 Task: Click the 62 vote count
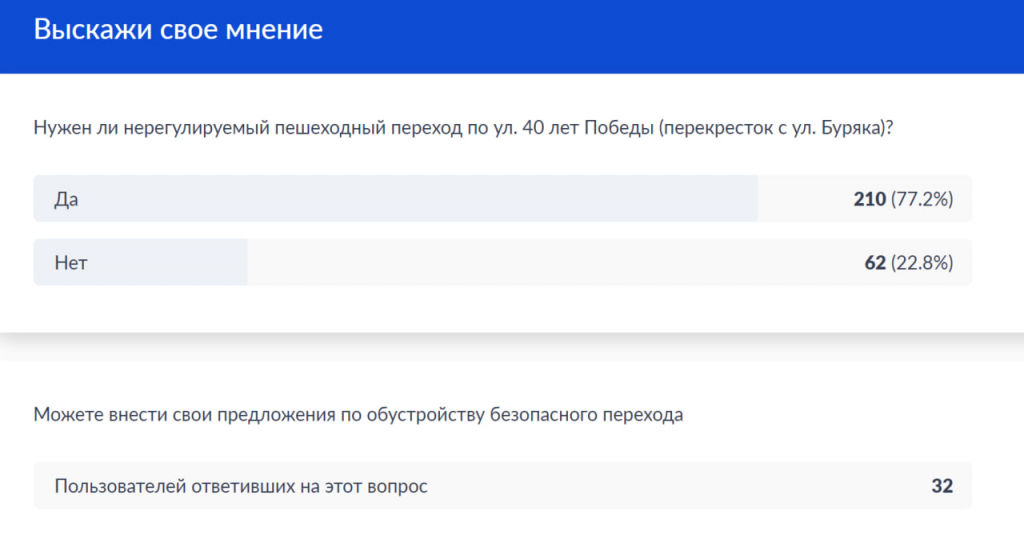875,263
